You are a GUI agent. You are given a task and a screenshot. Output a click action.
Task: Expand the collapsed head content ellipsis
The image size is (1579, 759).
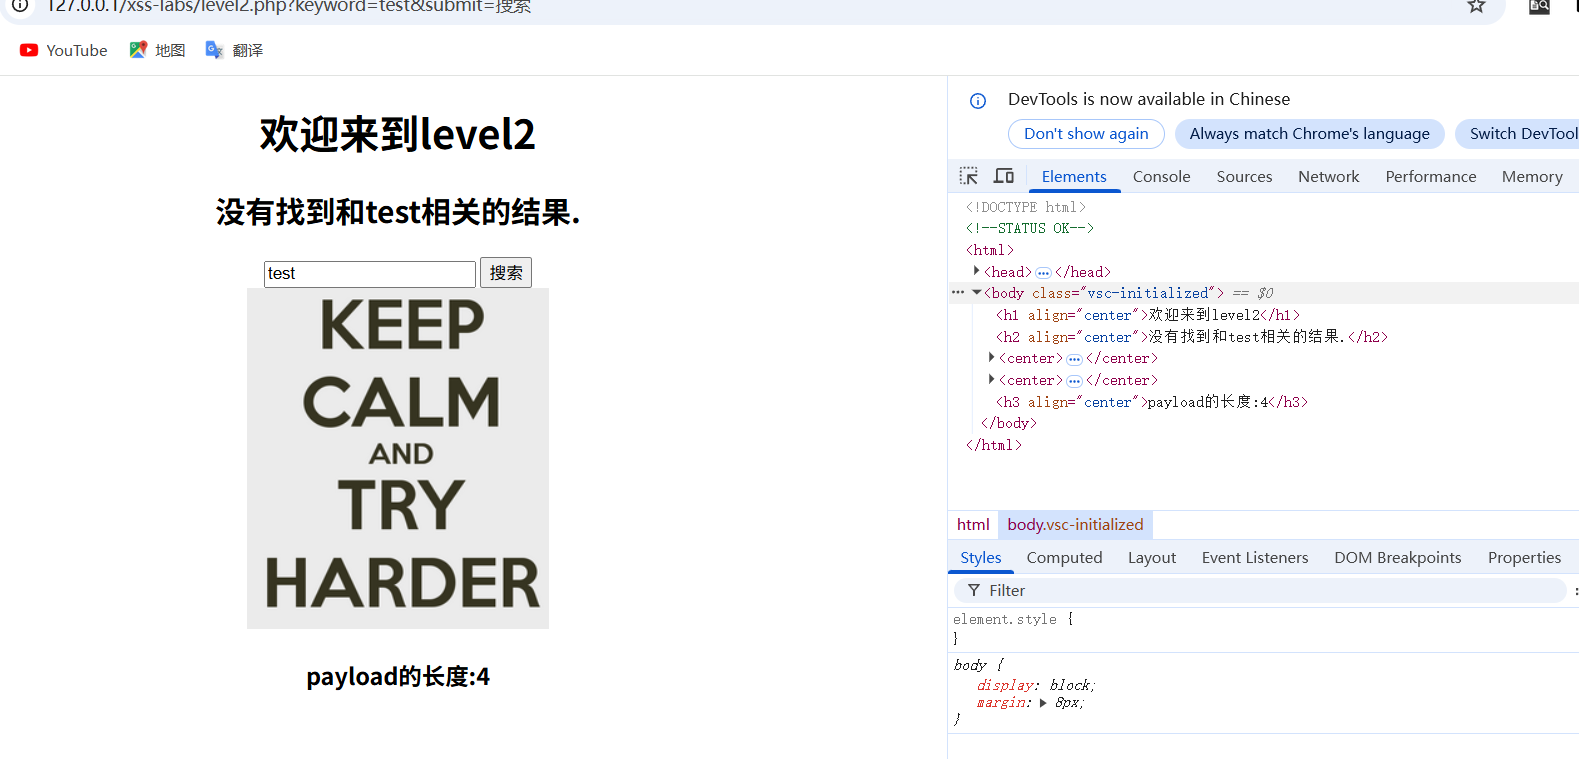(x=1043, y=272)
